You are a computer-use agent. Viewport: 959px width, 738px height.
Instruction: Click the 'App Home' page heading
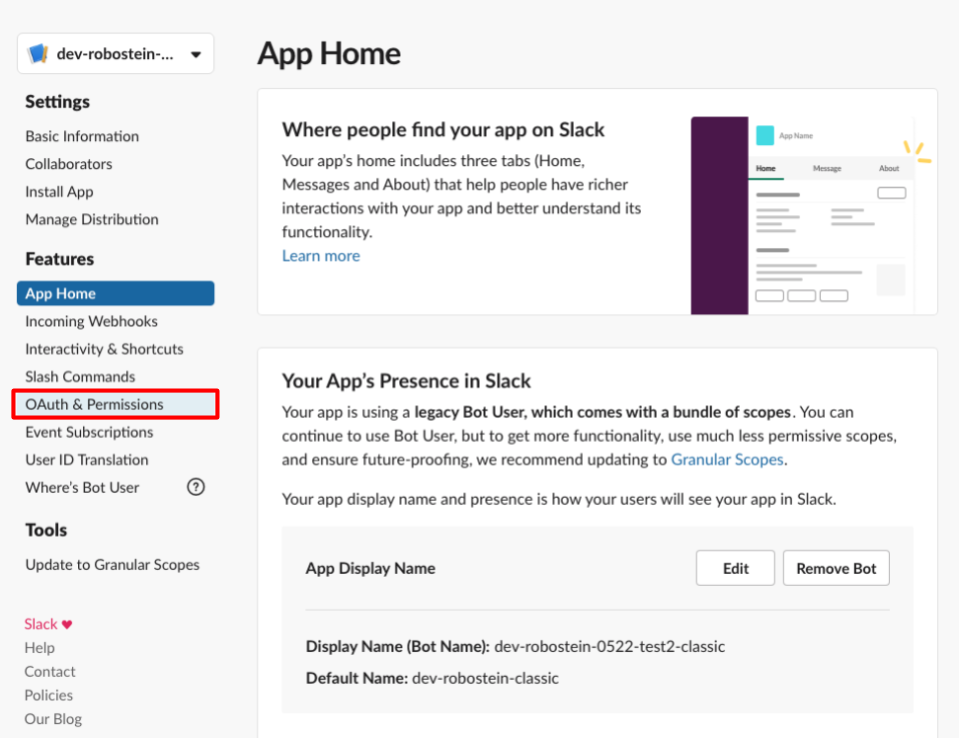(x=329, y=54)
